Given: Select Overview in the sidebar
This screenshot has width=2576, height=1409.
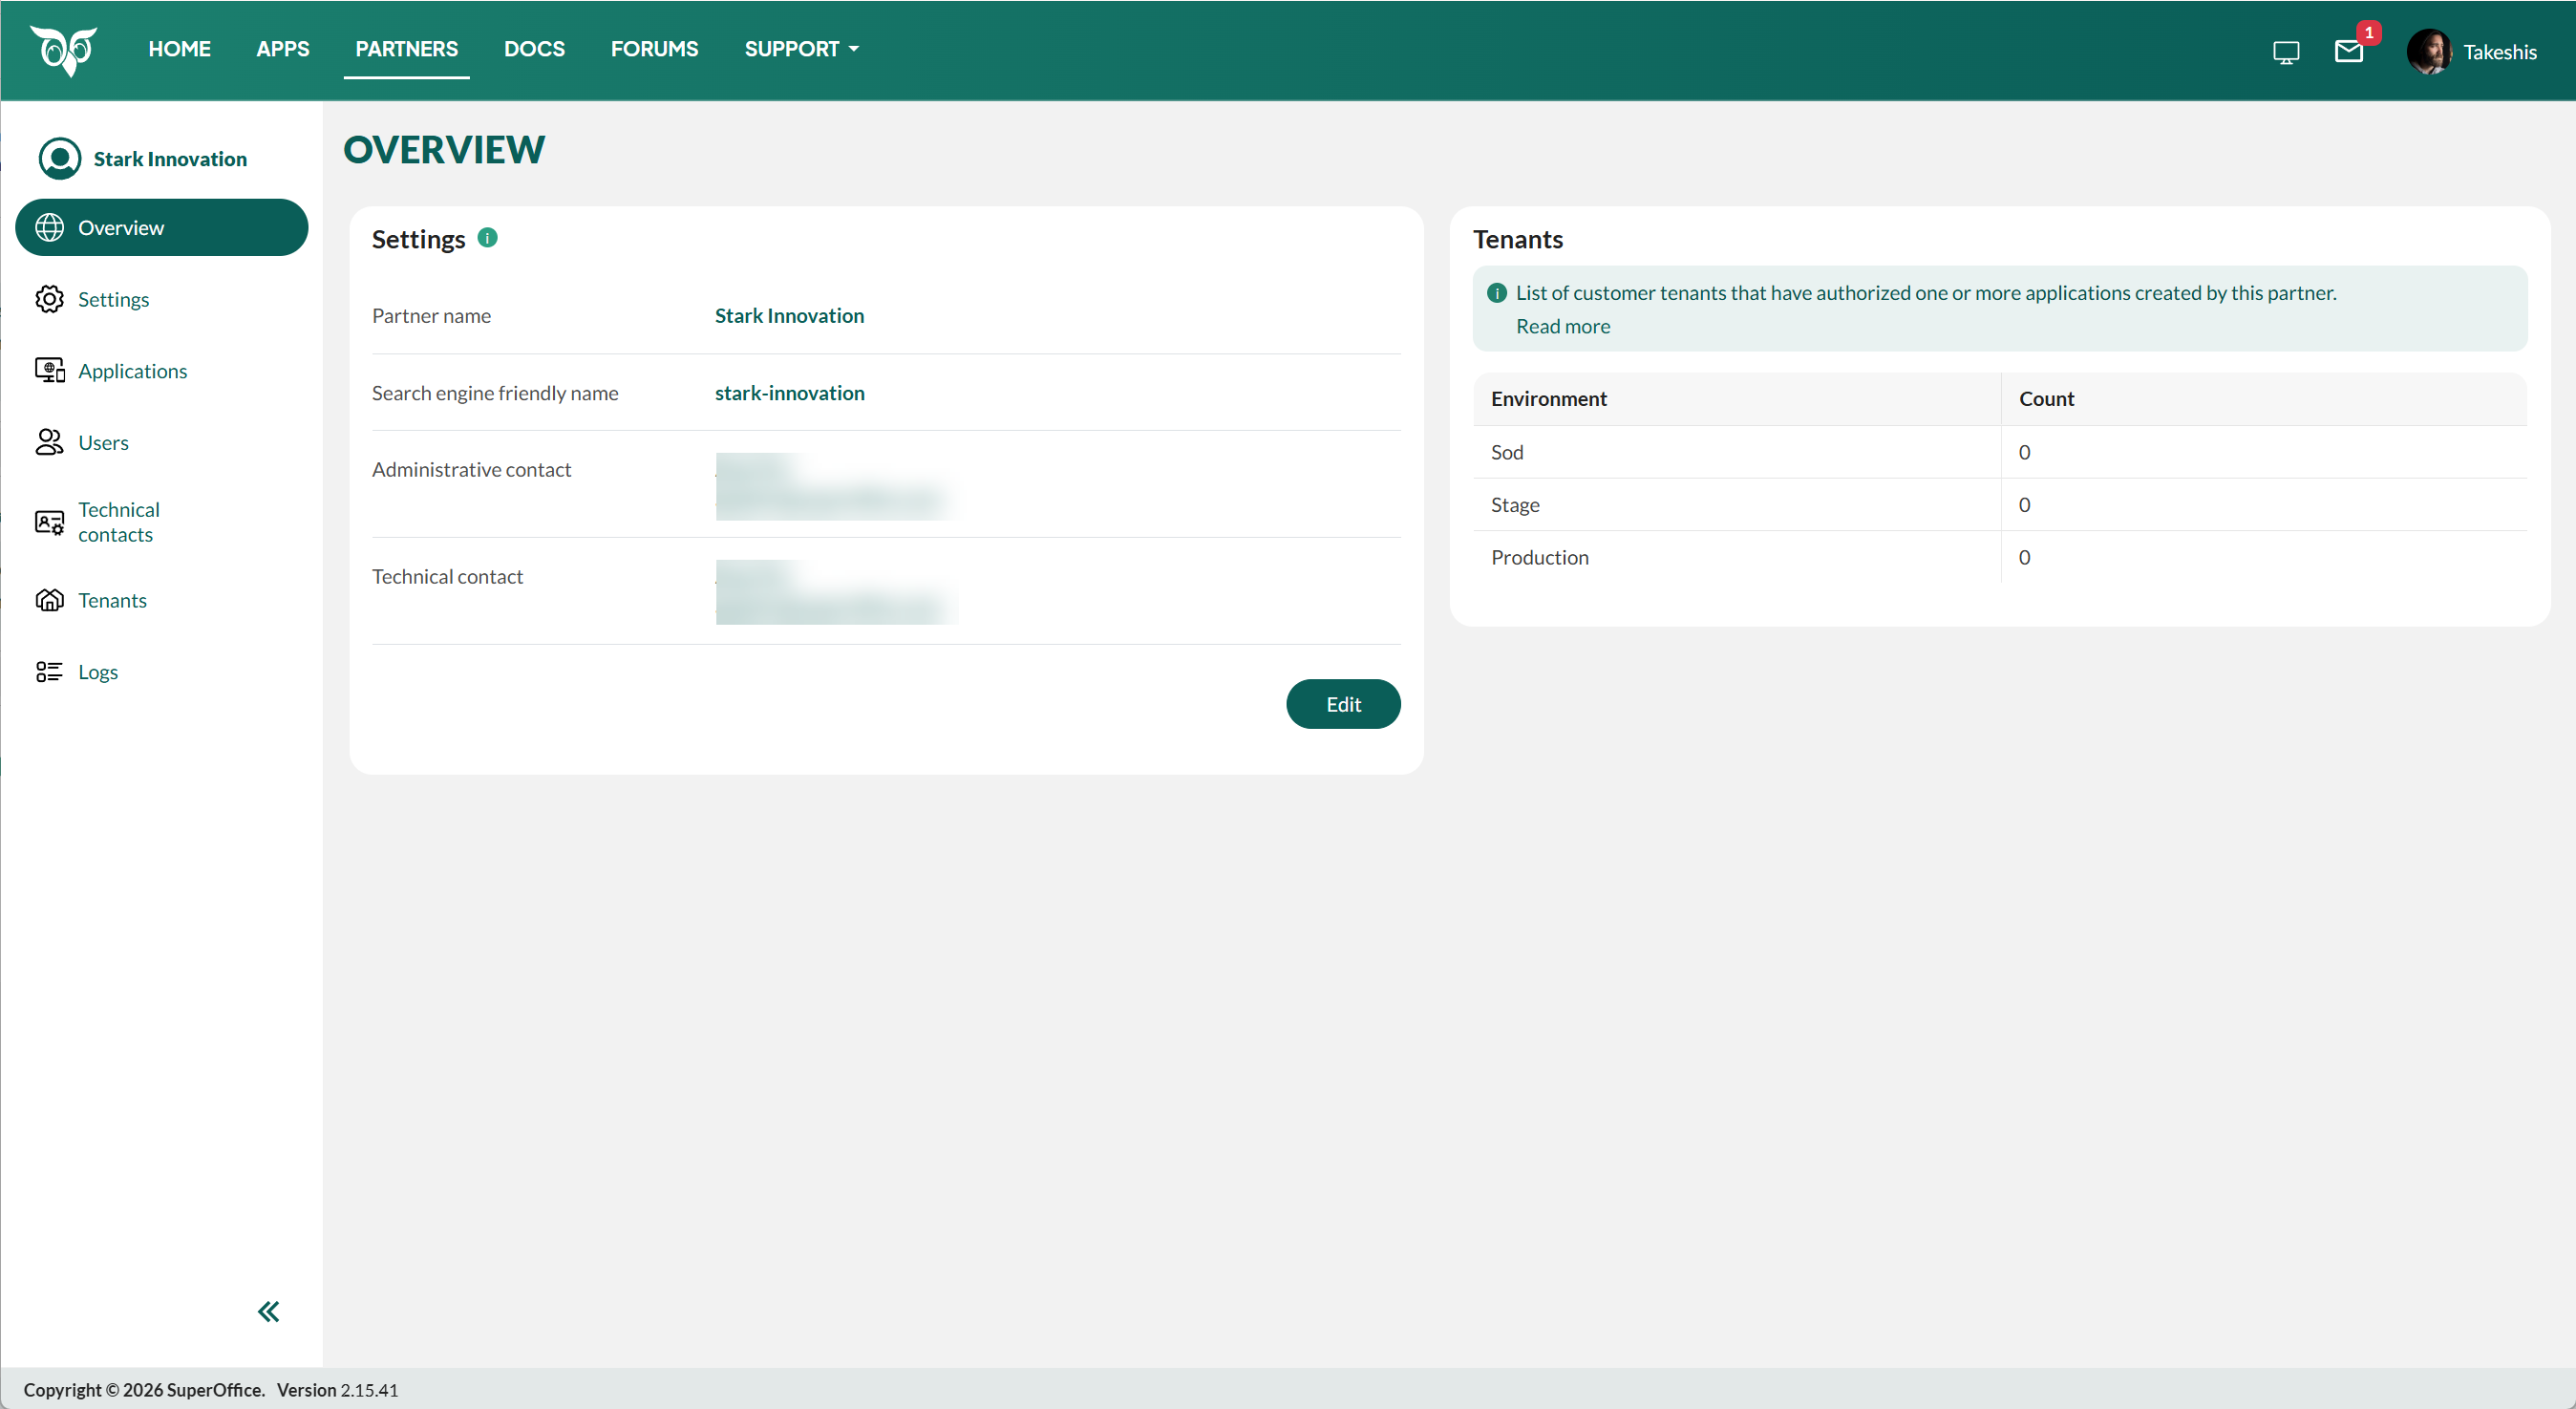Looking at the screenshot, I should 162,228.
